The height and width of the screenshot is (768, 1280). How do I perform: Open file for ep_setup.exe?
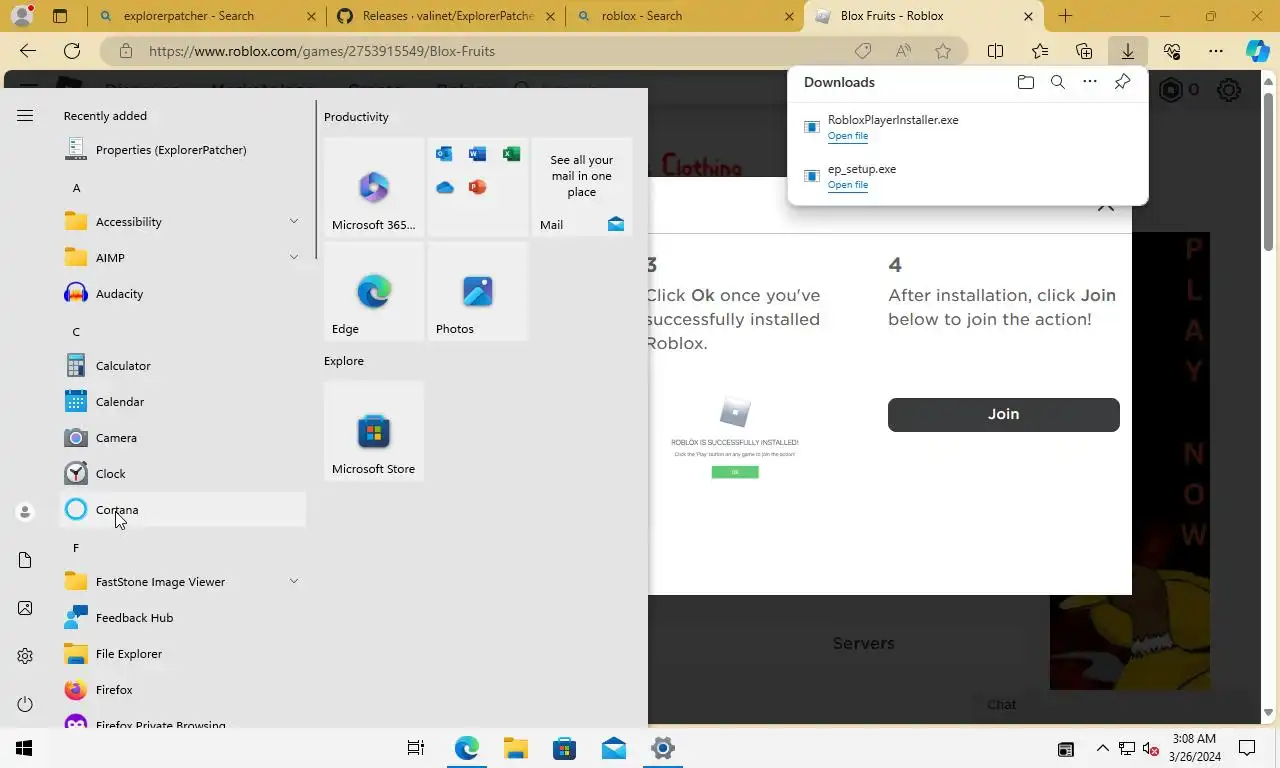coord(848,185)
